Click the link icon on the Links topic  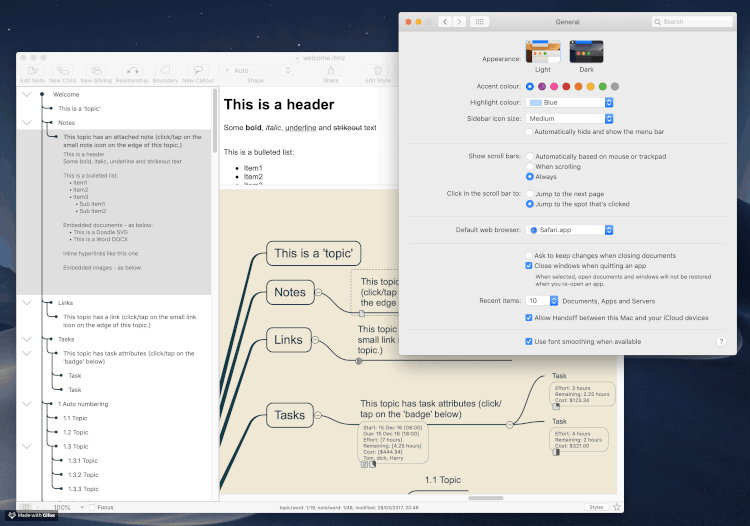(x=359, y=361)
